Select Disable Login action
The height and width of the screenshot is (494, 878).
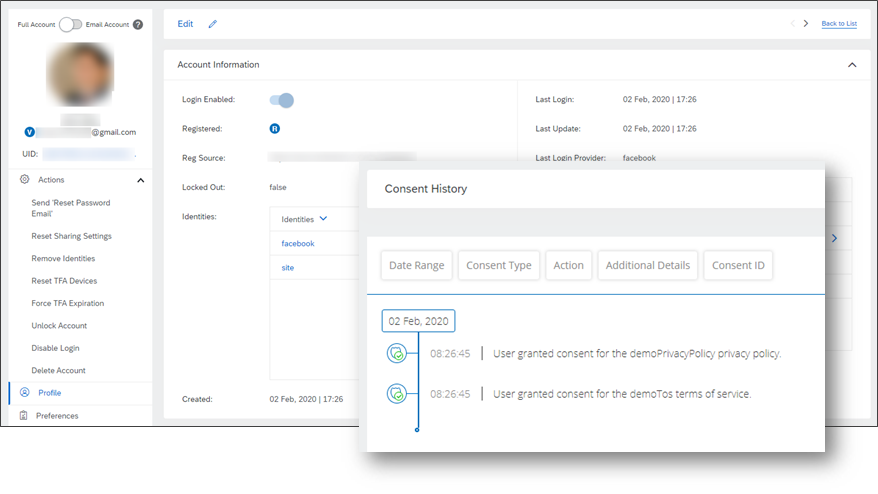(x=55, y=348)
